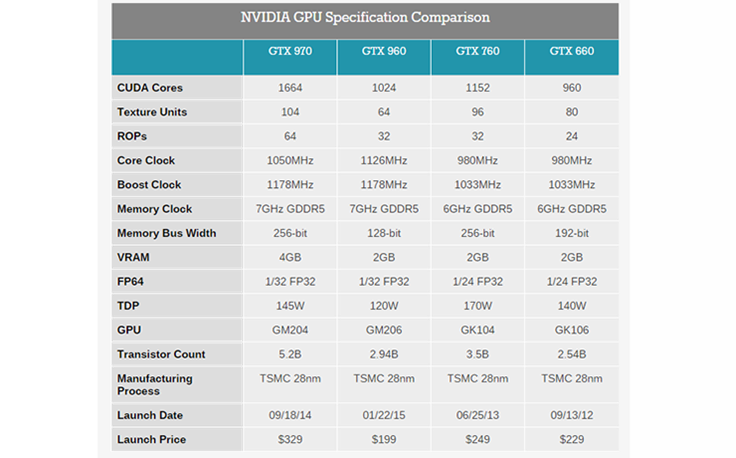
Task: Click the GK104 GPU cell
Action: [x=477, y=330]
